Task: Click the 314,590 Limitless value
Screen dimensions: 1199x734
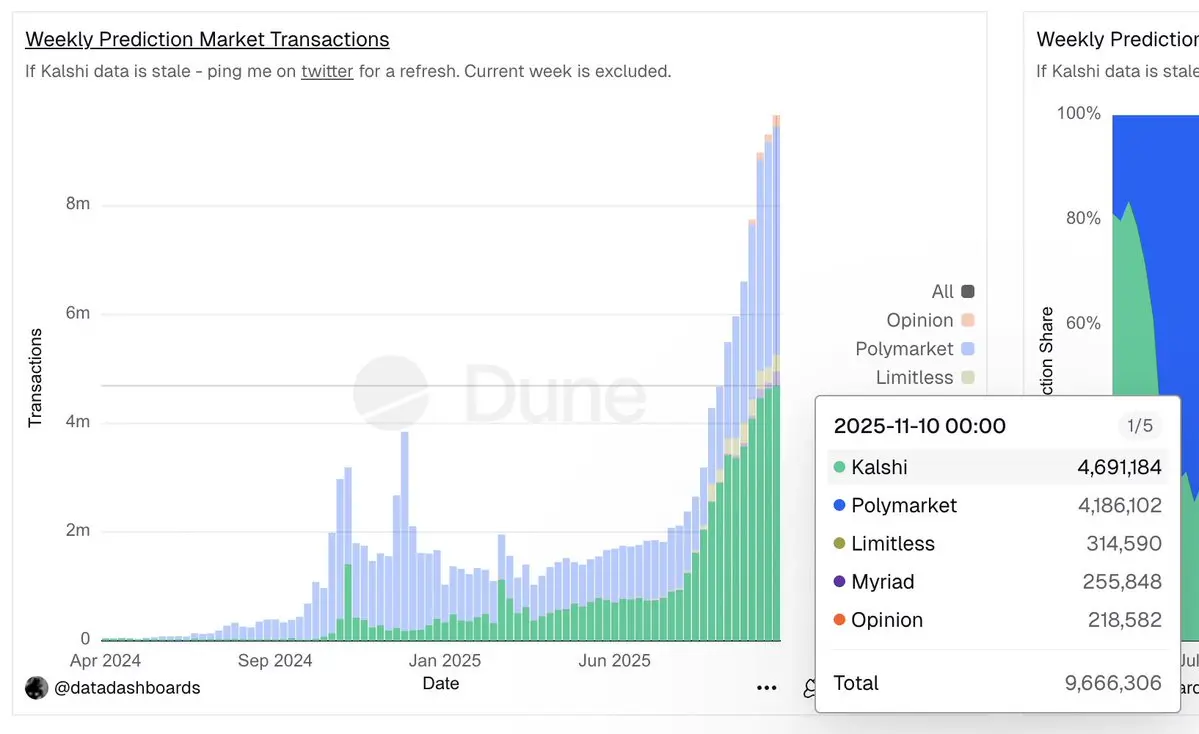Action: [1124, 544]
